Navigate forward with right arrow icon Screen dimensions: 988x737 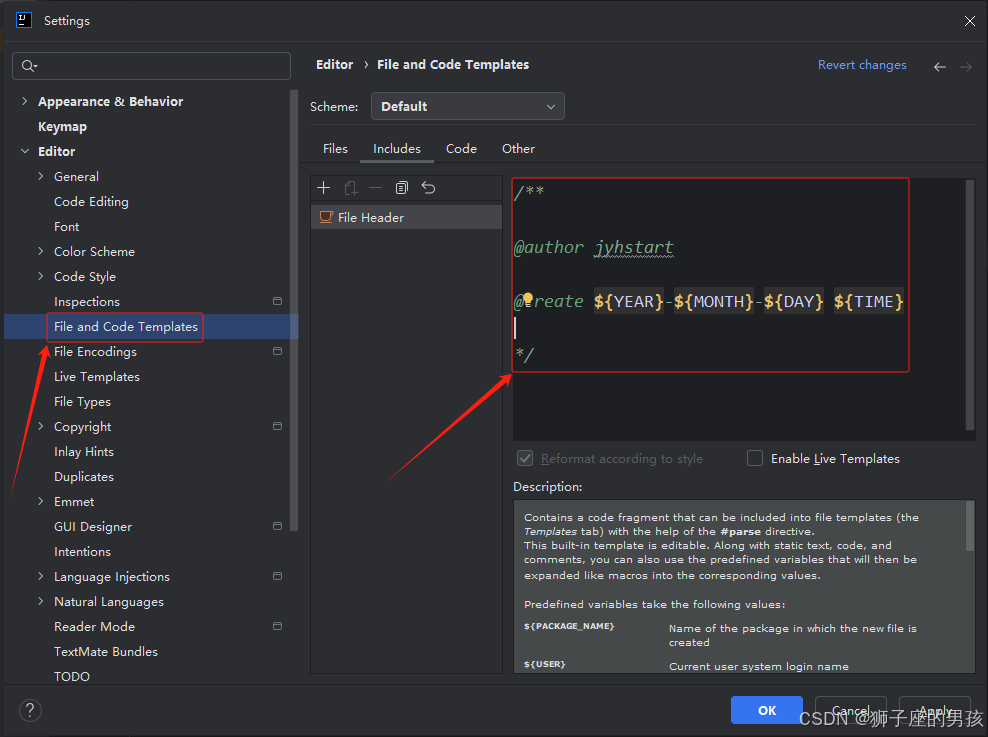[966, 67]
